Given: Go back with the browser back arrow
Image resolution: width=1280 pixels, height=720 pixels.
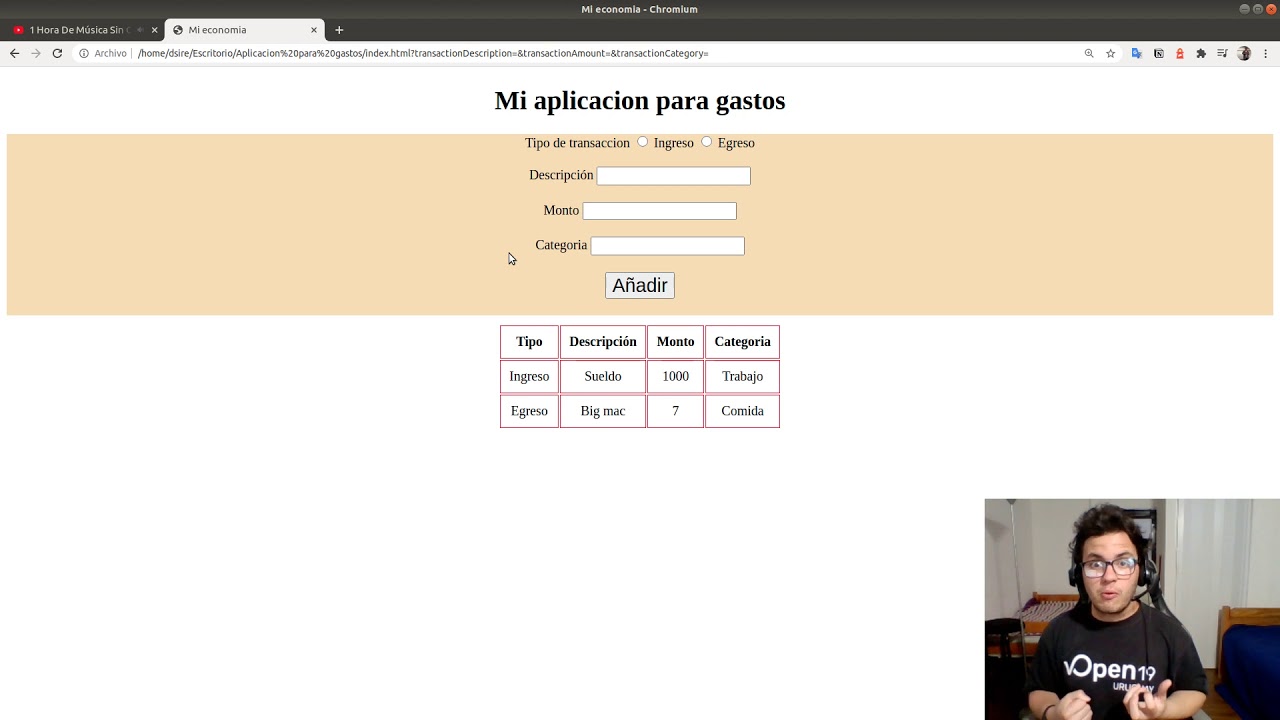Looking at the screenshot, I should 14,53.
